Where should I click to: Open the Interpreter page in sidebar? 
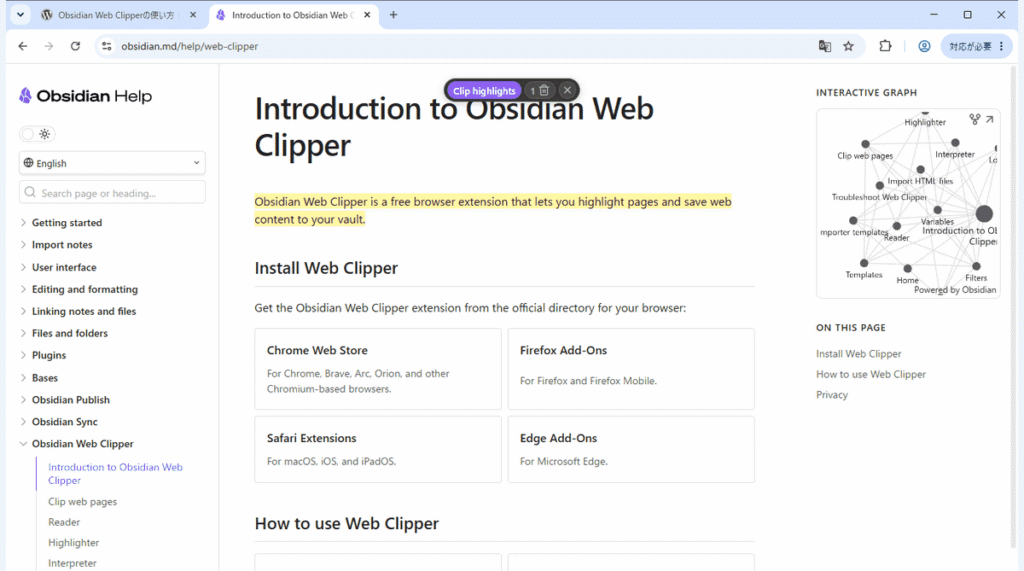pos(72,563)
